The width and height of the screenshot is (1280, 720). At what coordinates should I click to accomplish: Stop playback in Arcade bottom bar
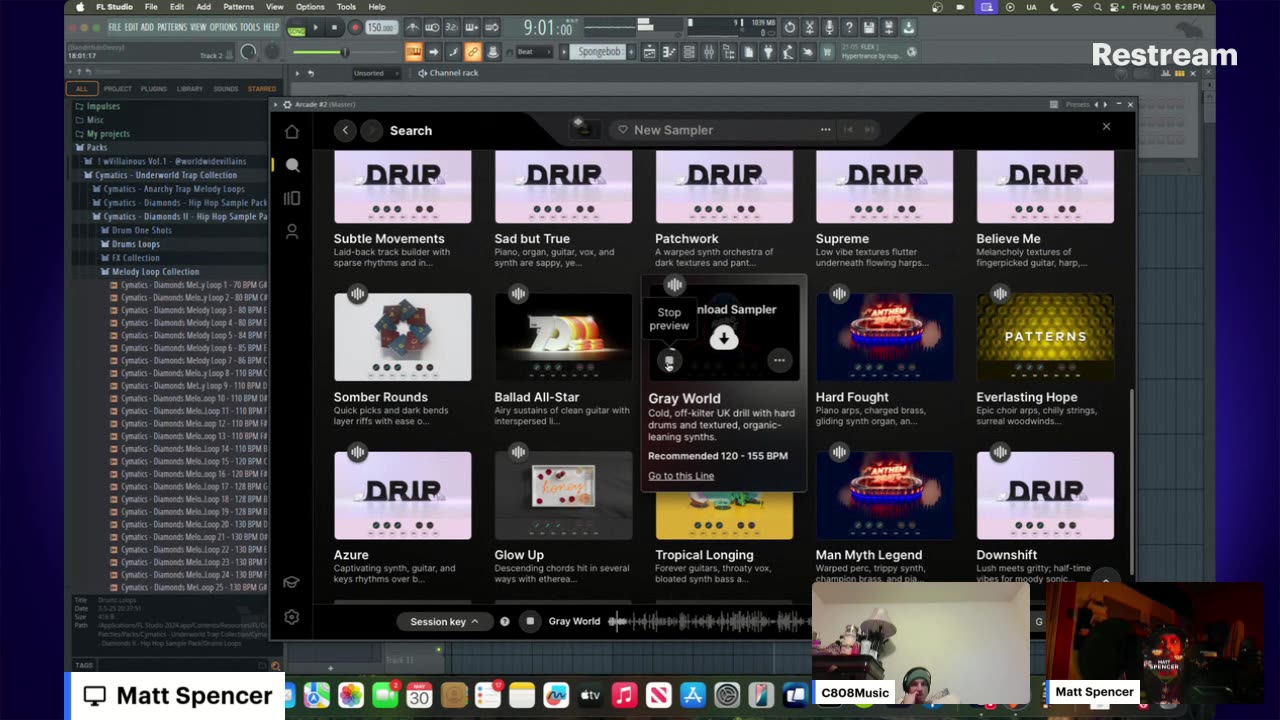530,621
